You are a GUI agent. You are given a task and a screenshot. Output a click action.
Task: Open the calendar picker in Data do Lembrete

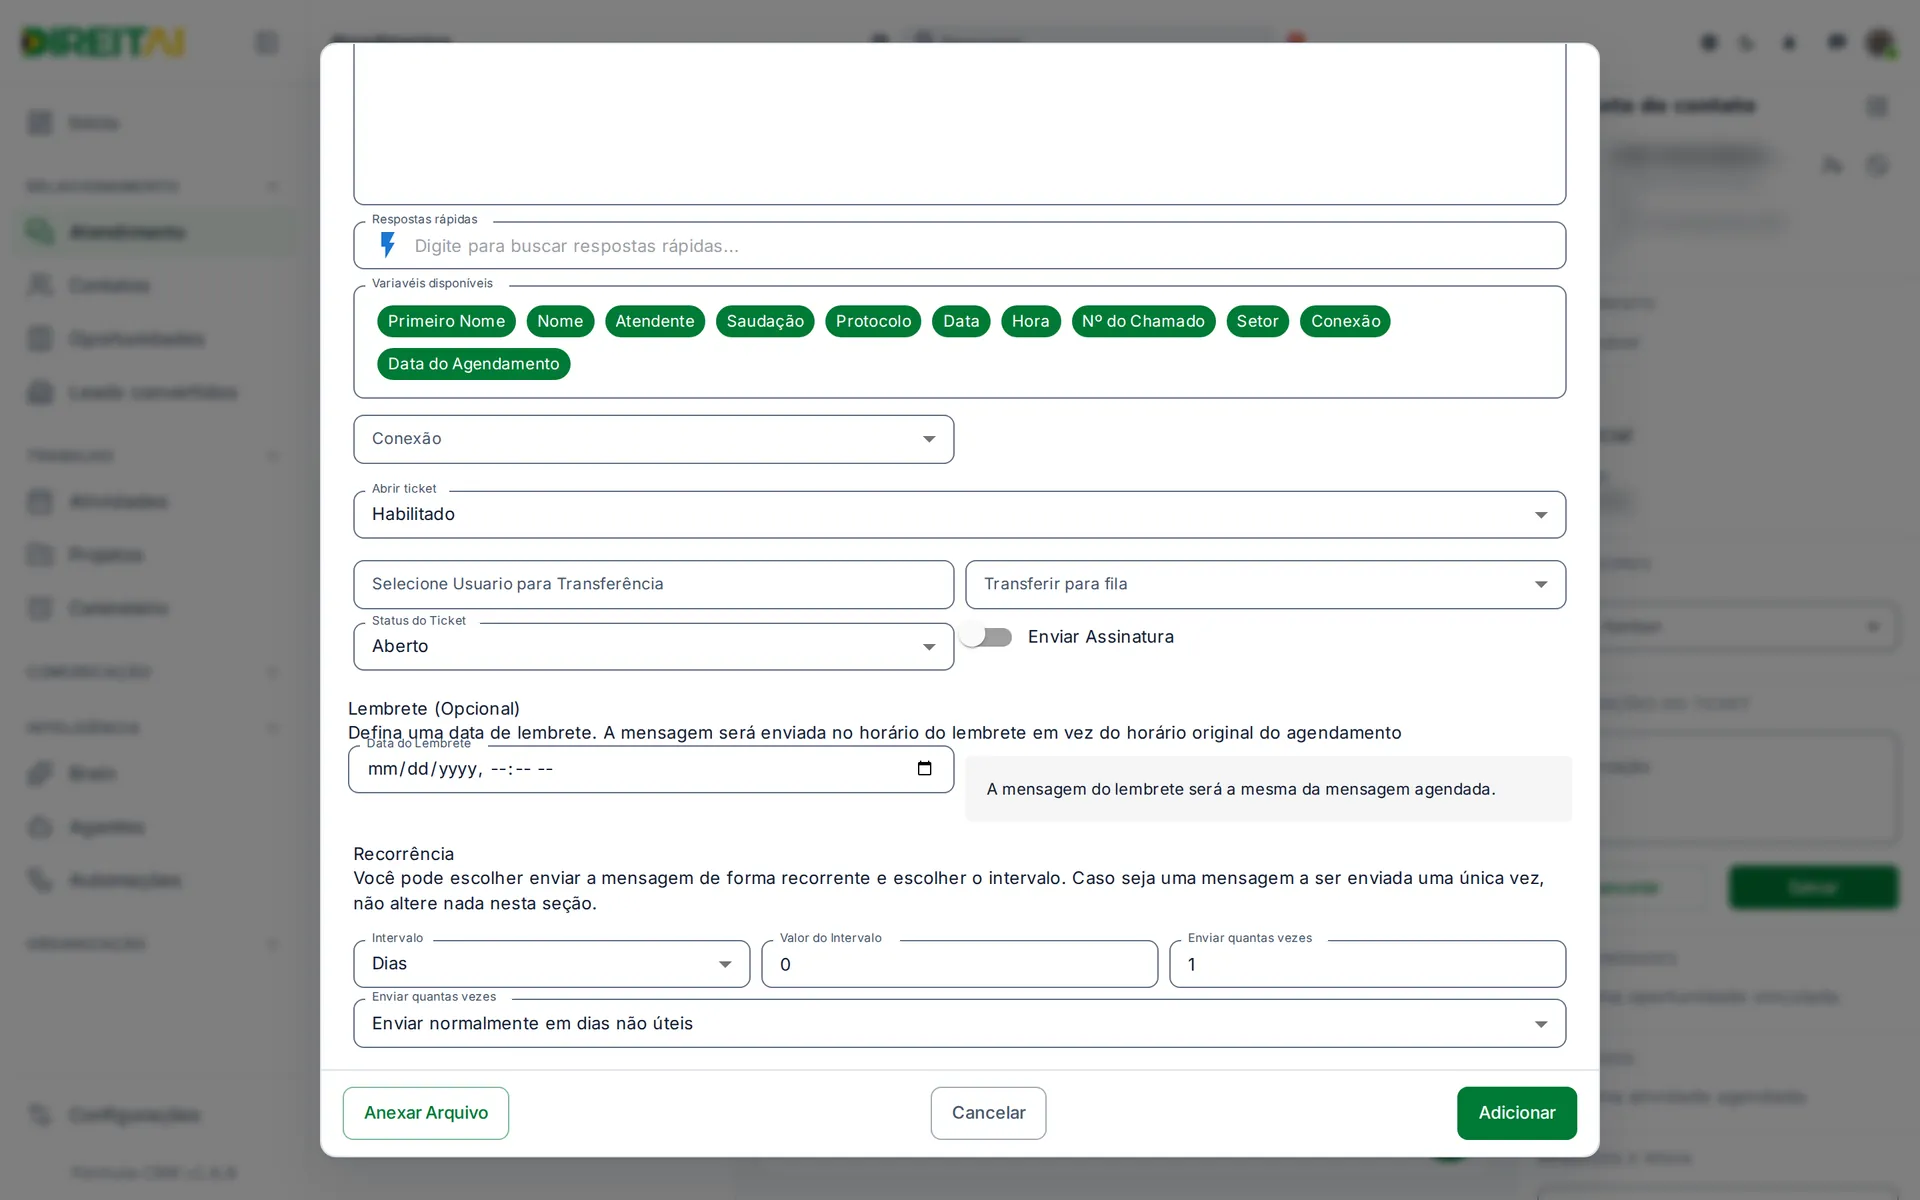924,768
